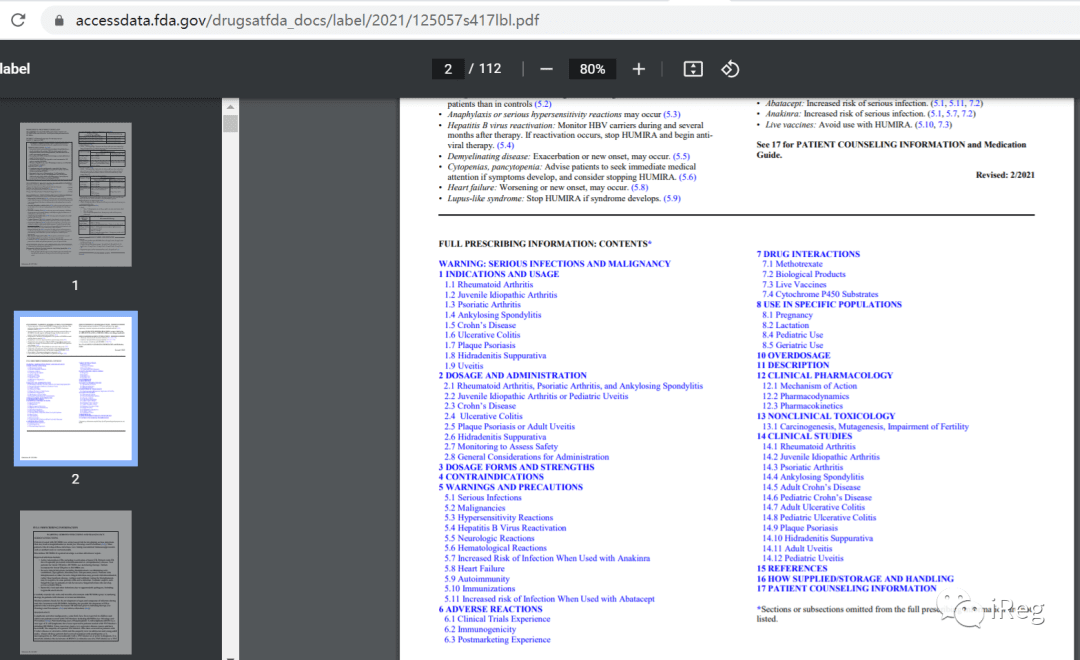Screen dimensions: 1080x660
Task: Click 17 PATIENT COUNSELING INFORMATION link
Action: pos(847,588)
